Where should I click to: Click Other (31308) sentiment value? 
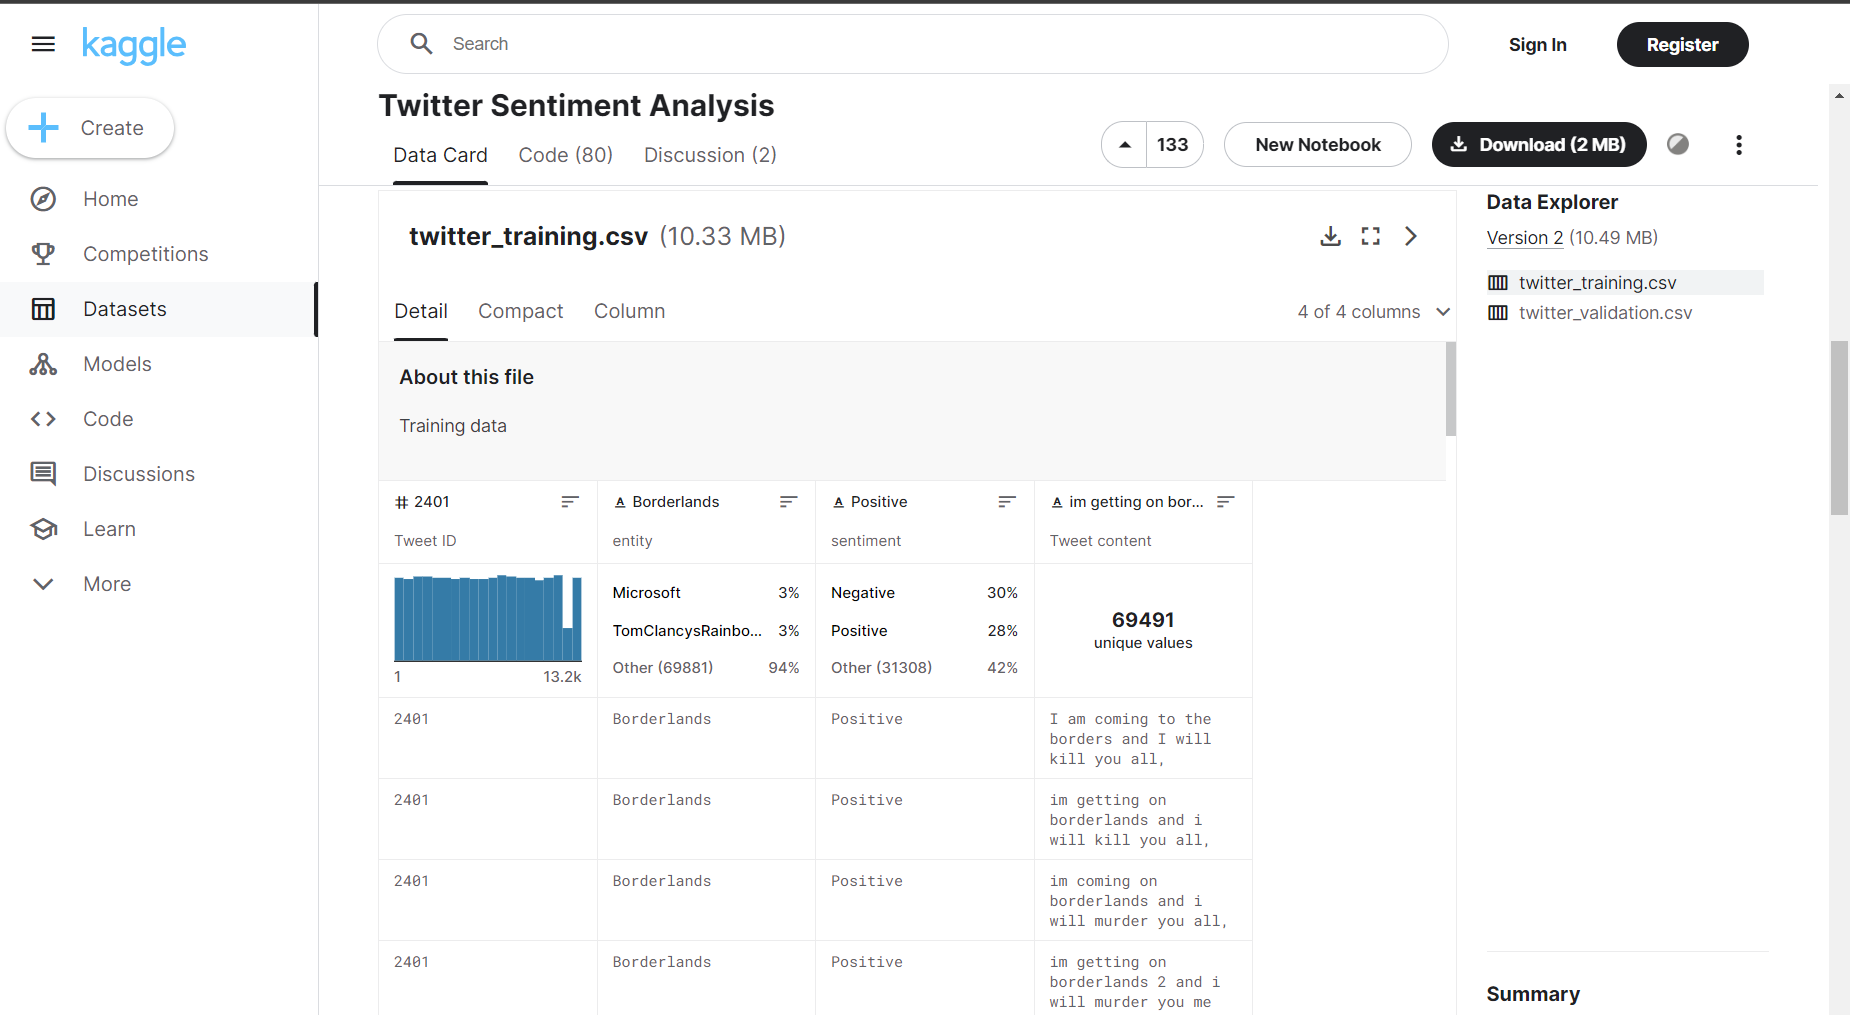(881, 668)
